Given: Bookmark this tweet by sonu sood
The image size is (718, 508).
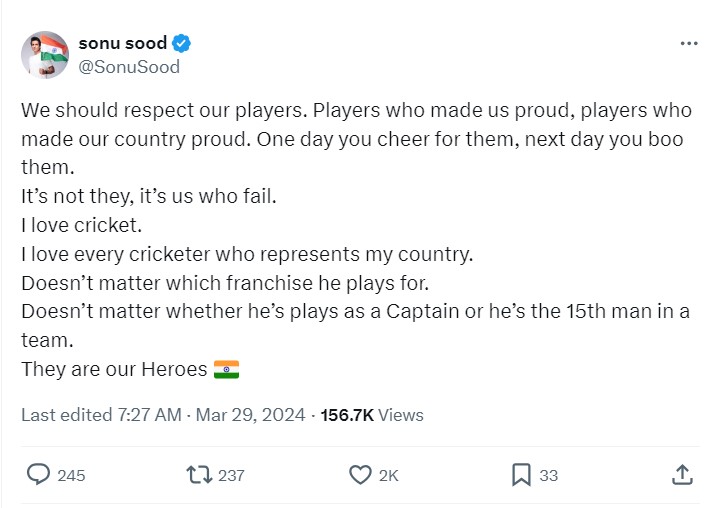Looking at the screenshot, I should tap(520, 475).
